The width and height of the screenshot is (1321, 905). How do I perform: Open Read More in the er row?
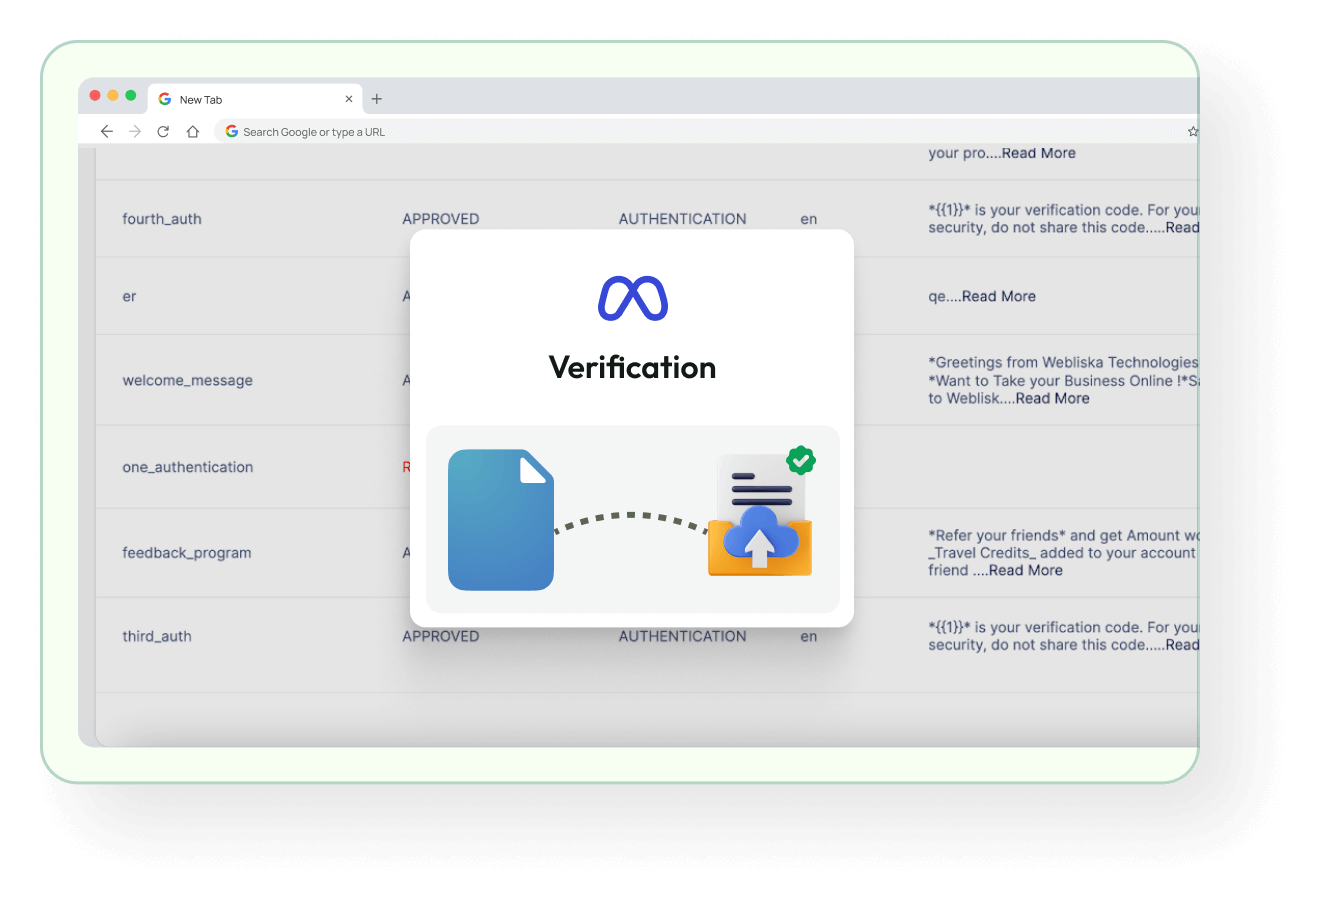[x=999, y=296]
